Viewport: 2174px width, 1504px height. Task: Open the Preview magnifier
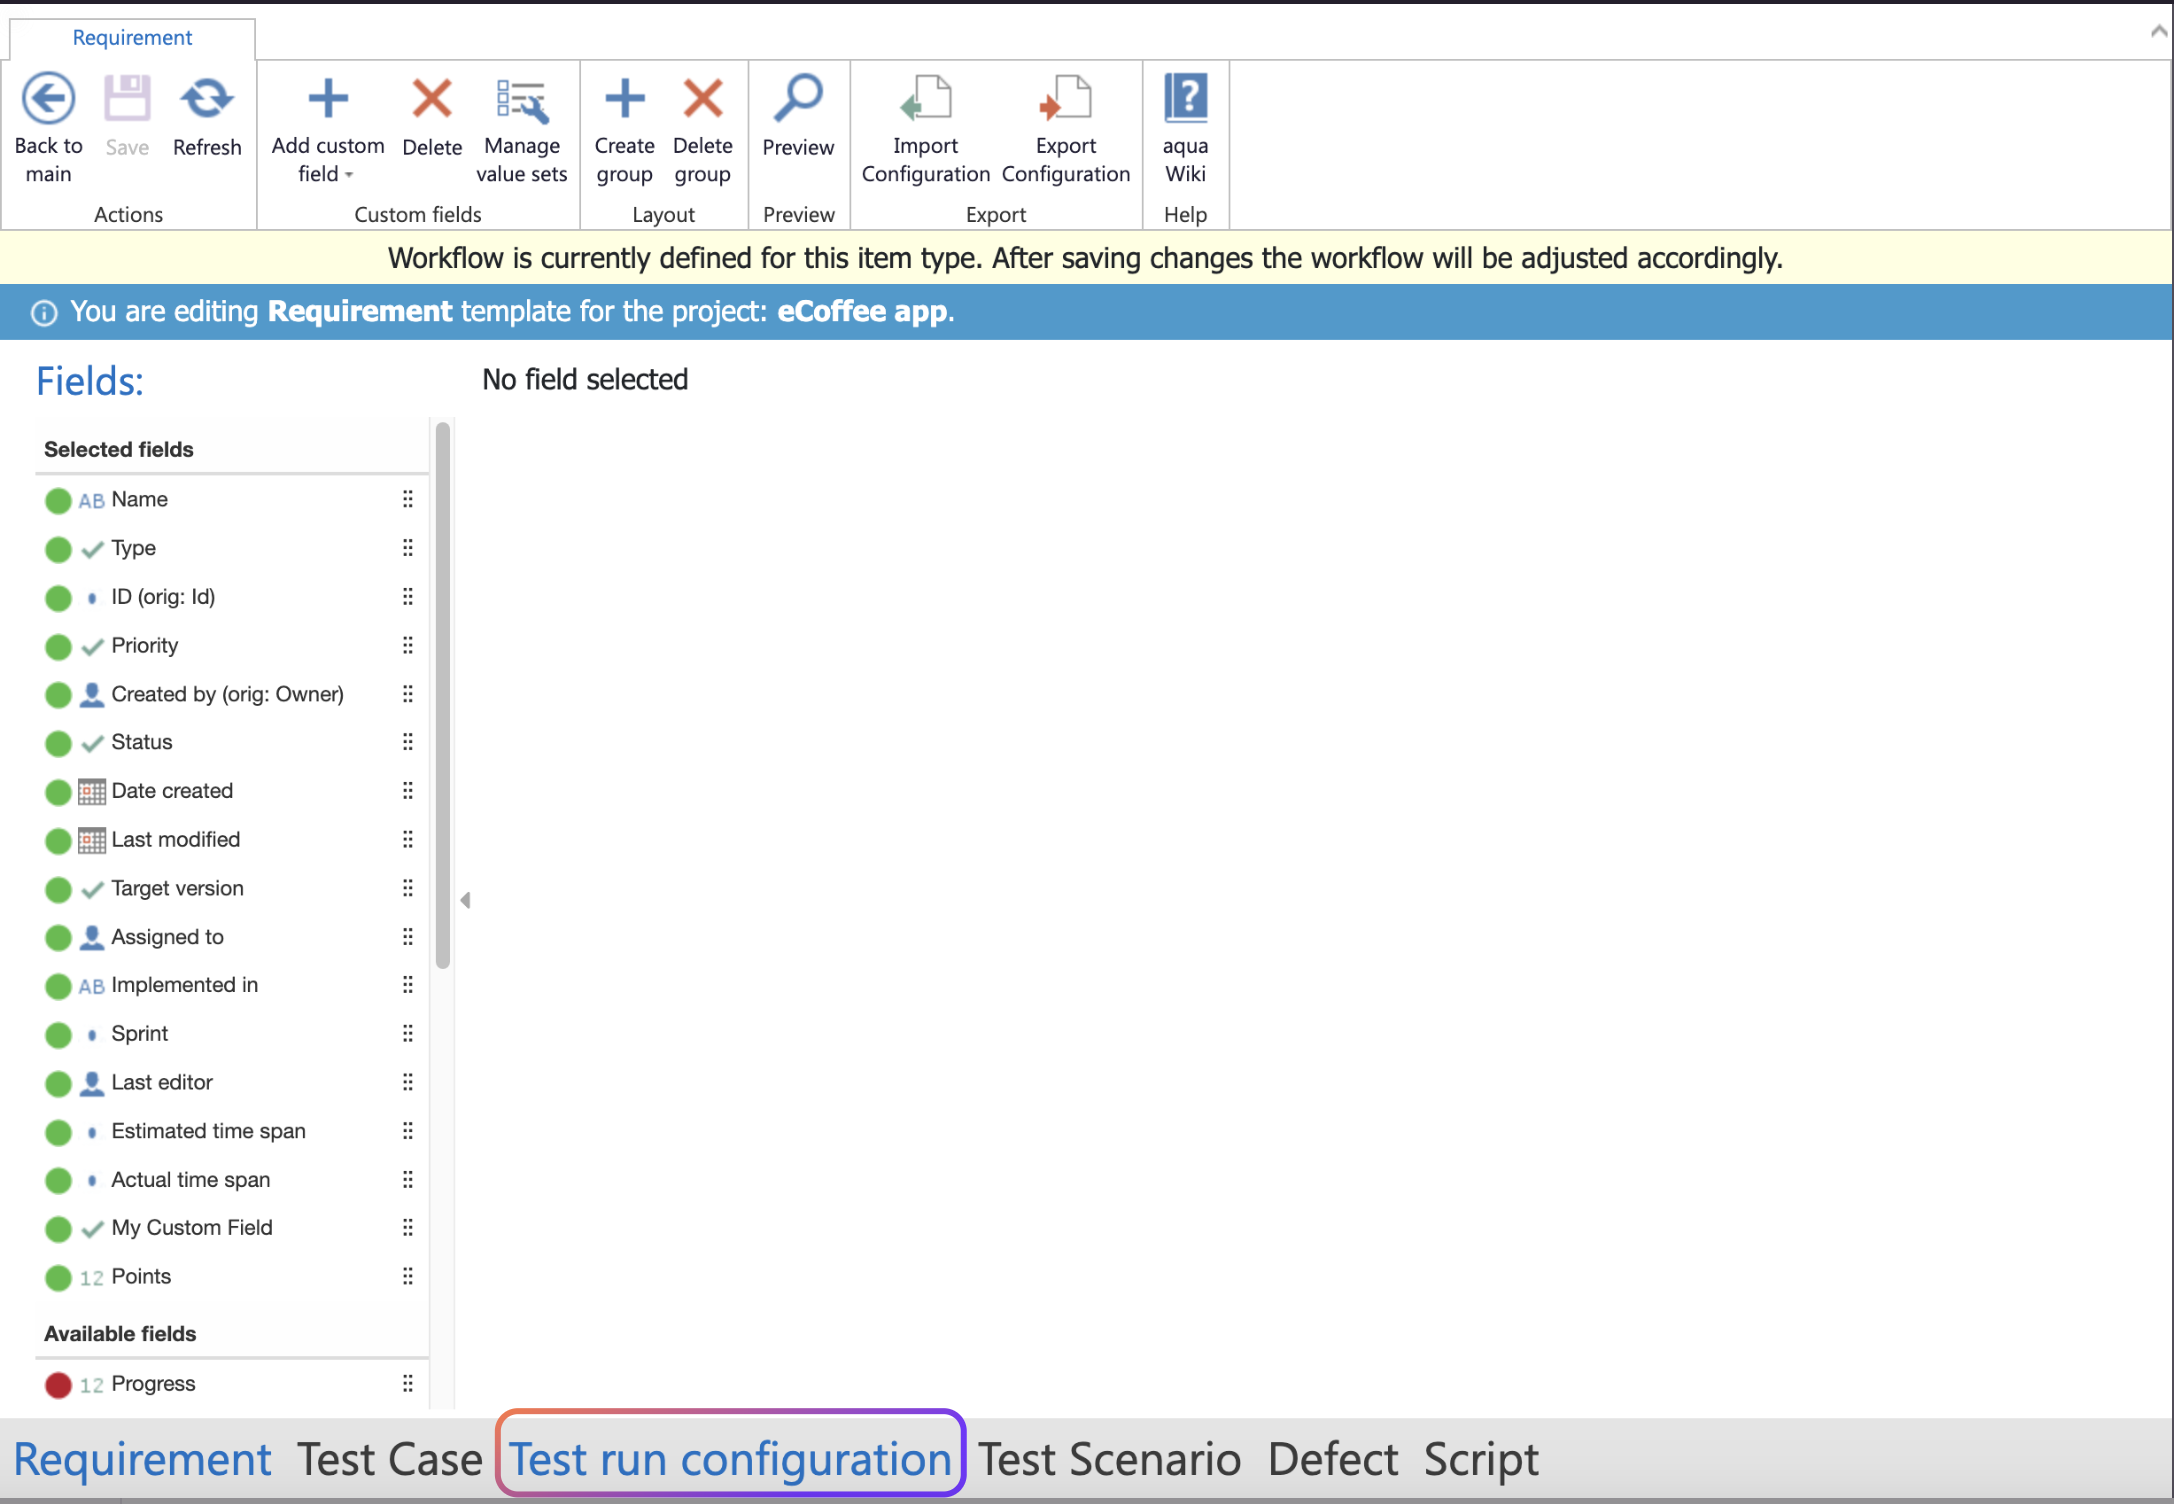point(798,99)
